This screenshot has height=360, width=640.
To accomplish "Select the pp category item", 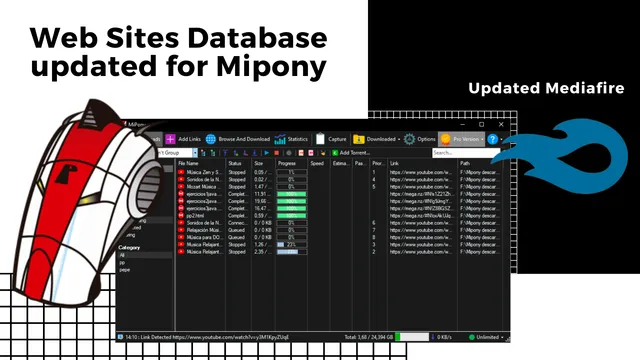I will point(122,262).
